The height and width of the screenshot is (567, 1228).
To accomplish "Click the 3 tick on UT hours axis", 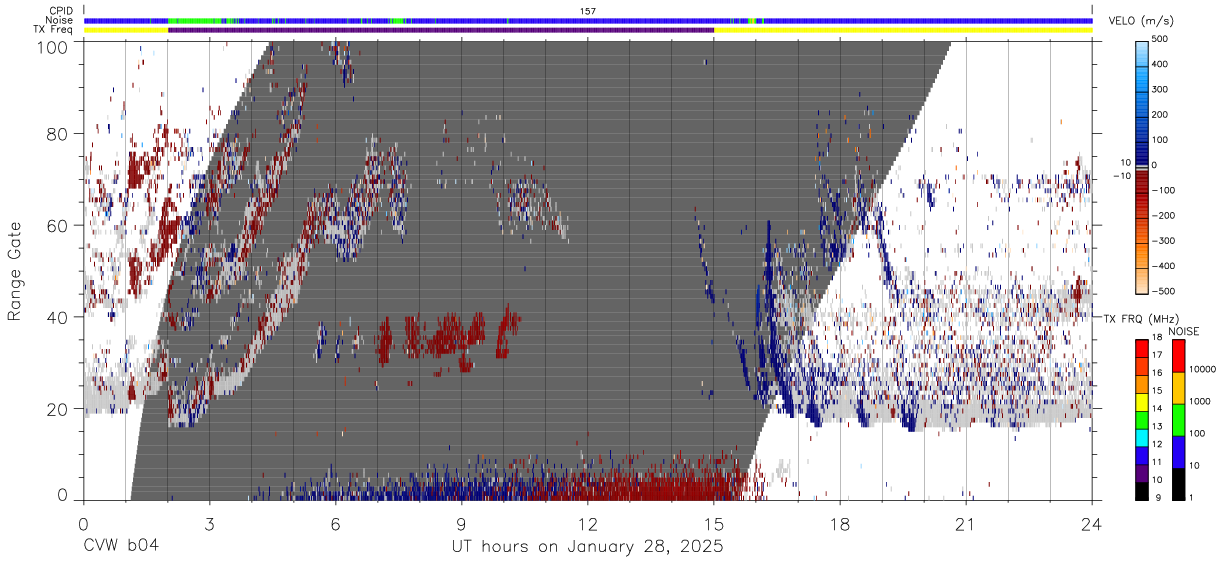I will 209,524.
